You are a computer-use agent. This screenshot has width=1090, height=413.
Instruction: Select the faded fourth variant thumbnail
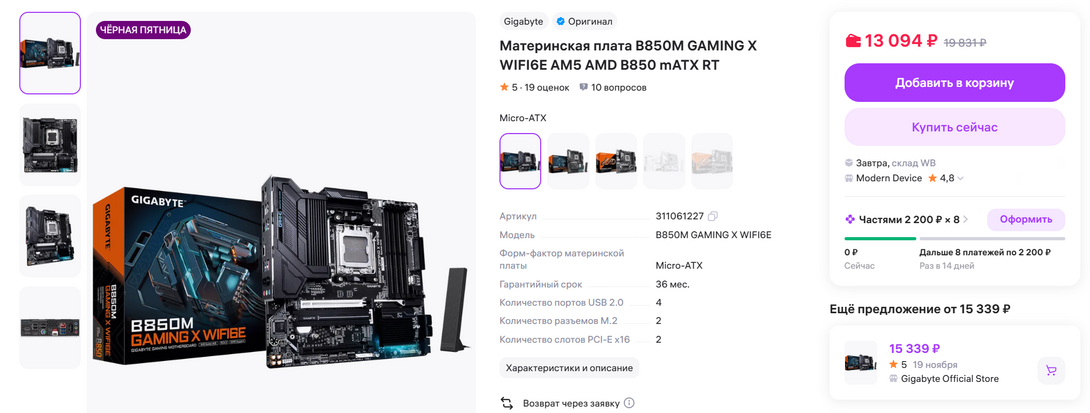click(664, 161)
